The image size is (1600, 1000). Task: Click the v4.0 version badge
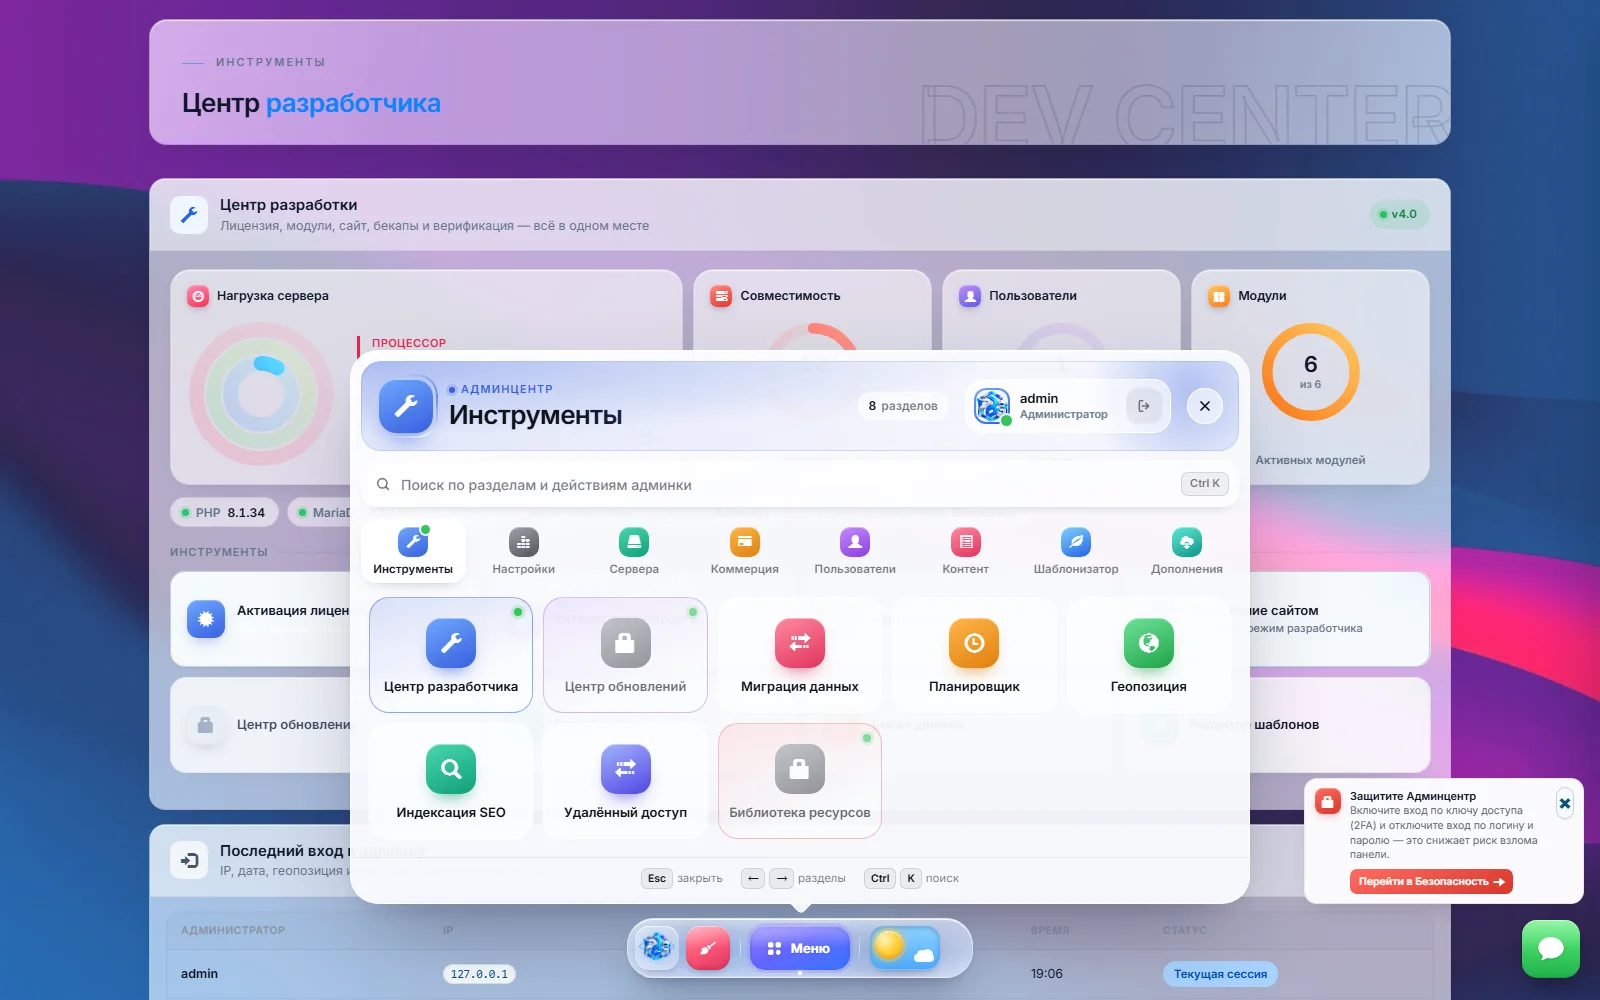coord(1399,214)
